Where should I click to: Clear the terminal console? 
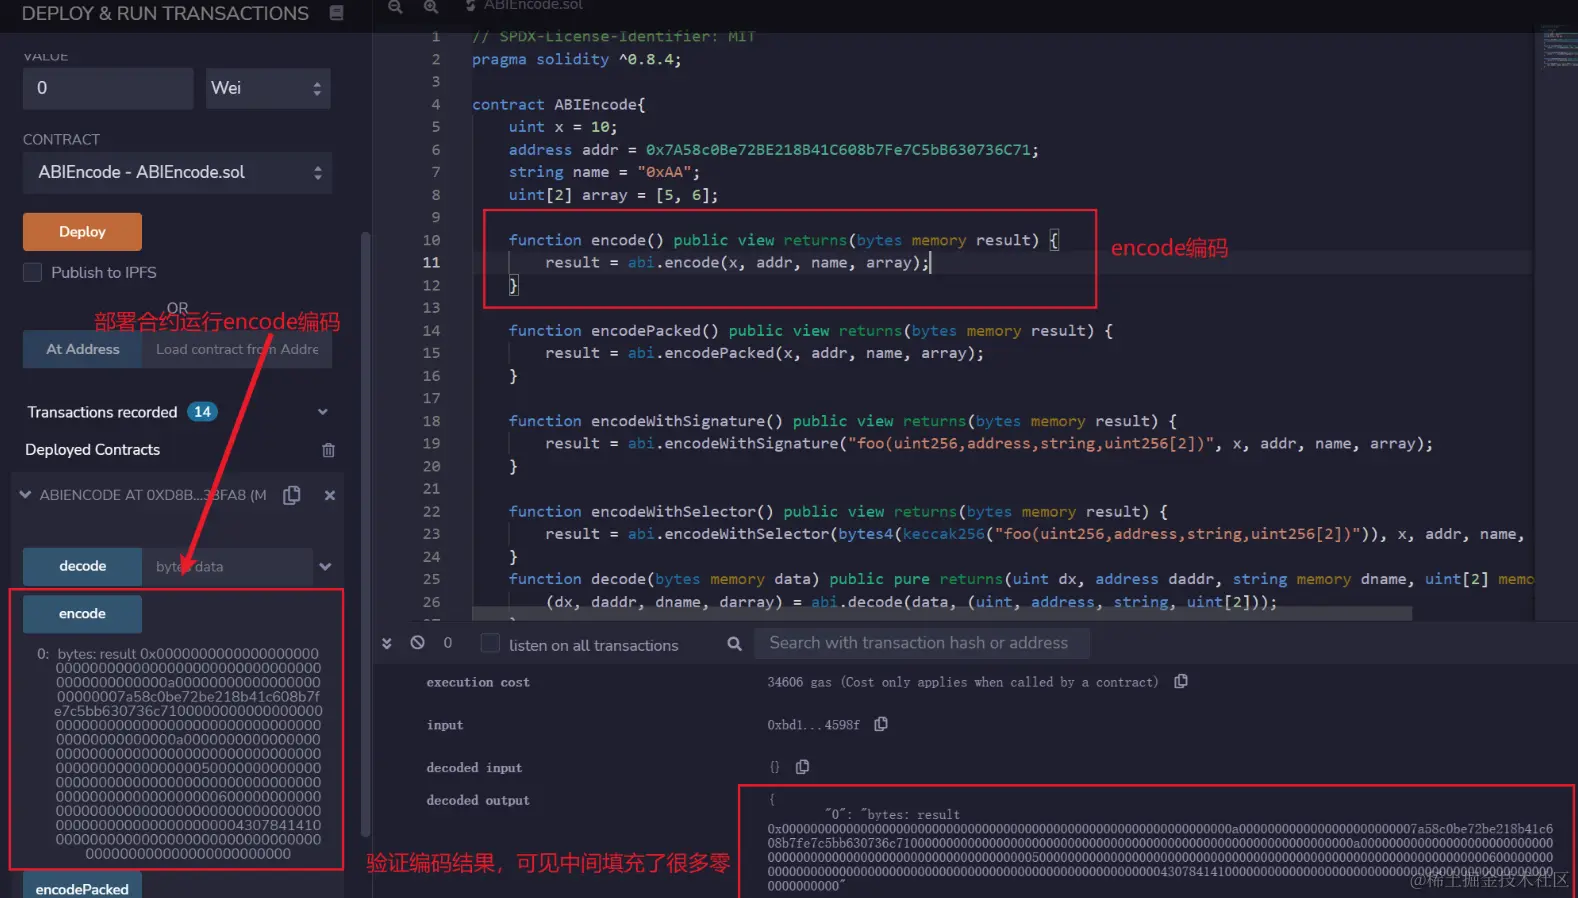click(x=418, y=643)
